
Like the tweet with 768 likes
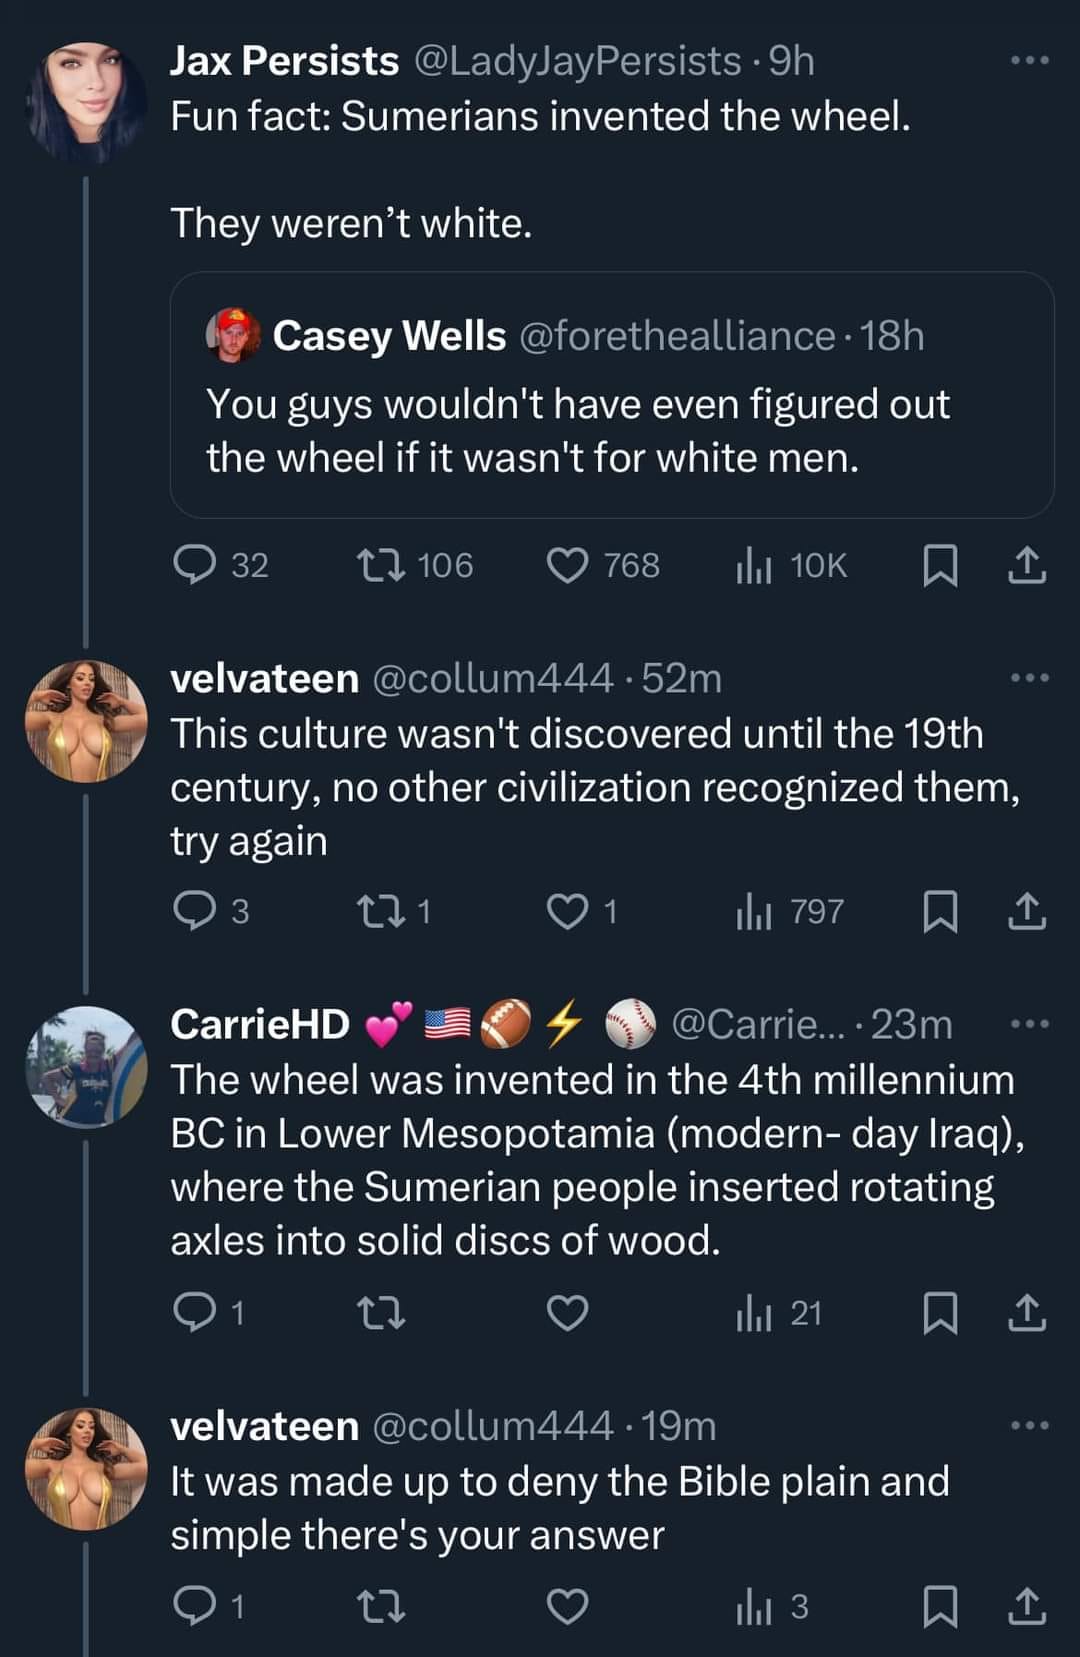tap(567, 565)
